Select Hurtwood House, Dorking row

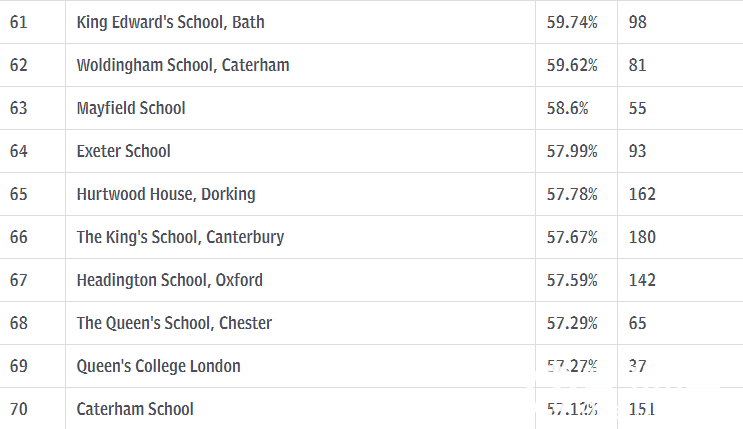[372, 194]
